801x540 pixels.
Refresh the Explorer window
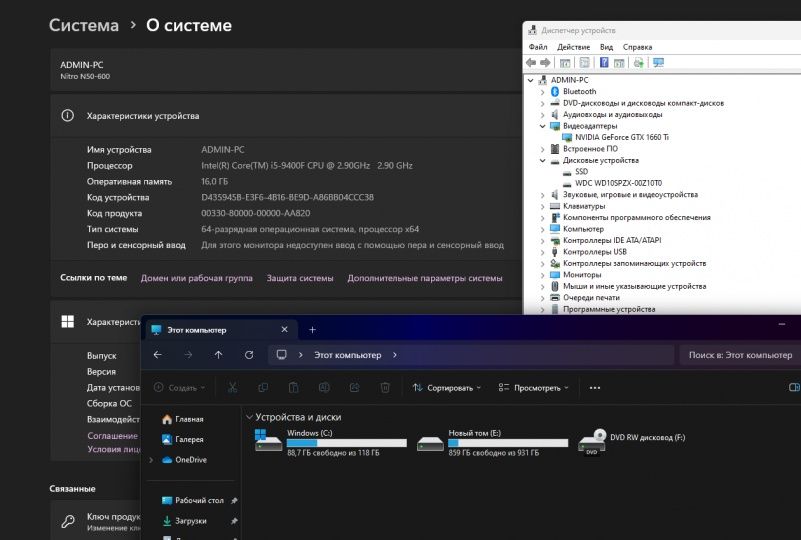click(x=249, y=355)
